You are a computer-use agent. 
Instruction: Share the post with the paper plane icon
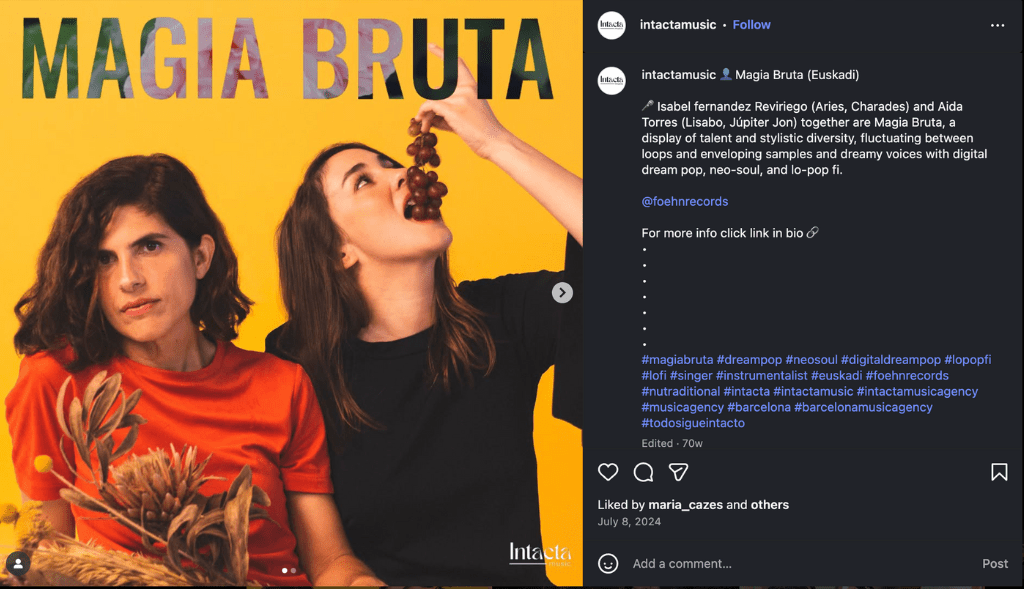(x=679, y=471)
